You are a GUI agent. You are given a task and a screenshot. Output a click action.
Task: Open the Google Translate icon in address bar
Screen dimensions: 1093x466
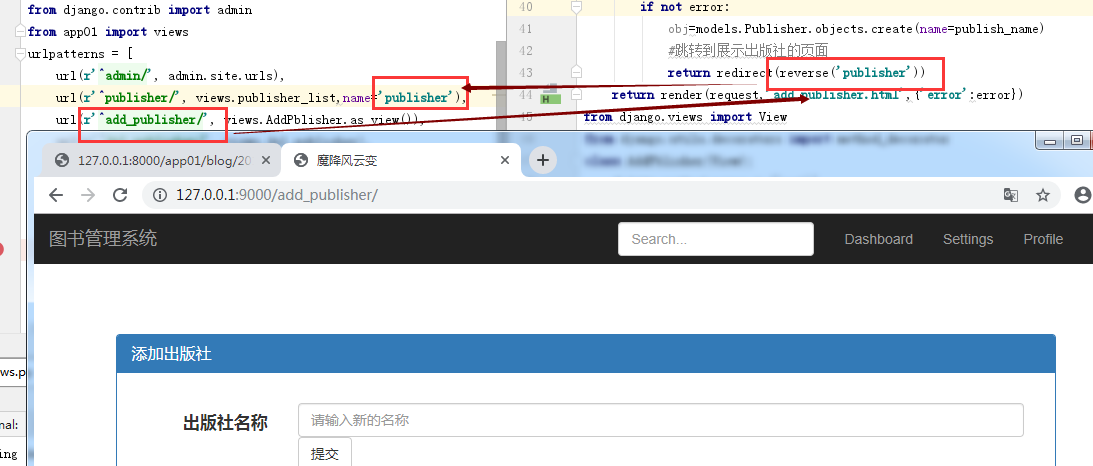click(1011, 195)
